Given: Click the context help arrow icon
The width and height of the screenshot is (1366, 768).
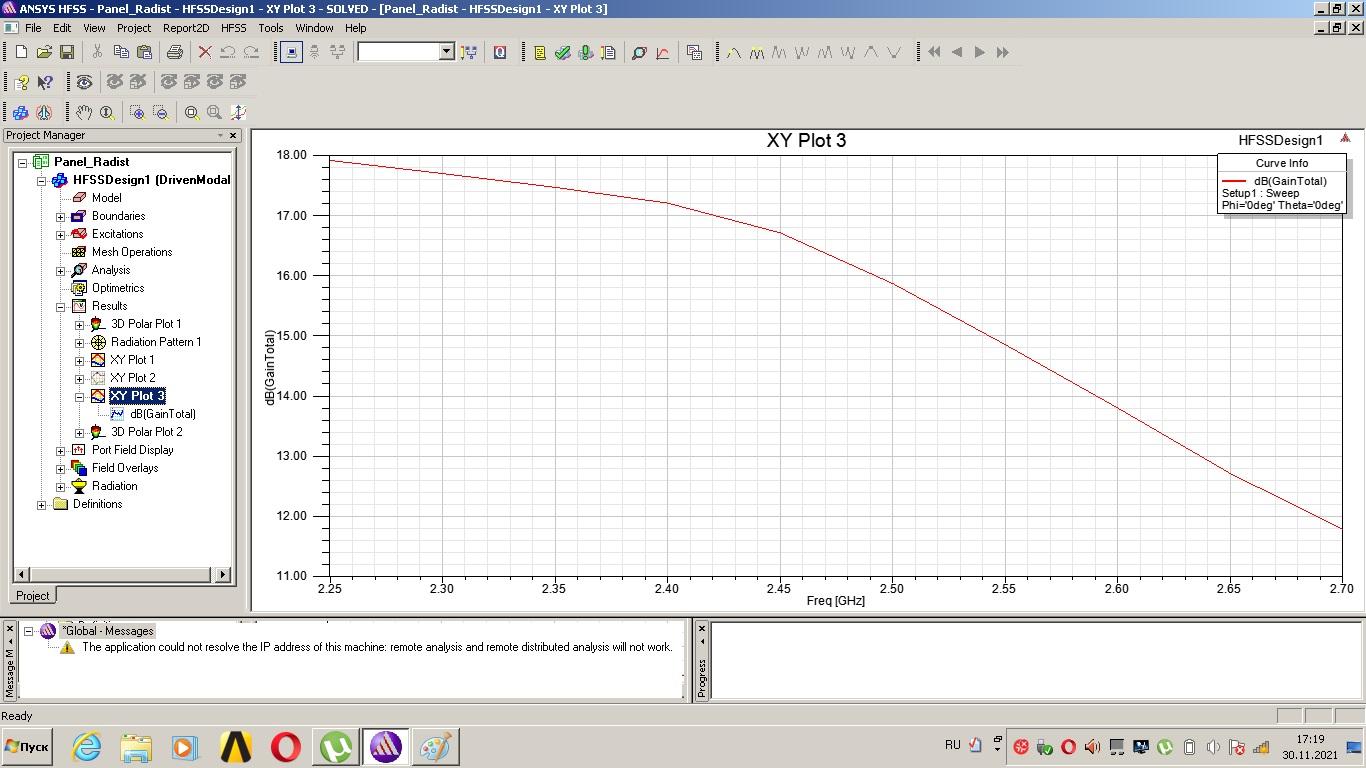Looking at the screenshot, I should coord(45,82).
